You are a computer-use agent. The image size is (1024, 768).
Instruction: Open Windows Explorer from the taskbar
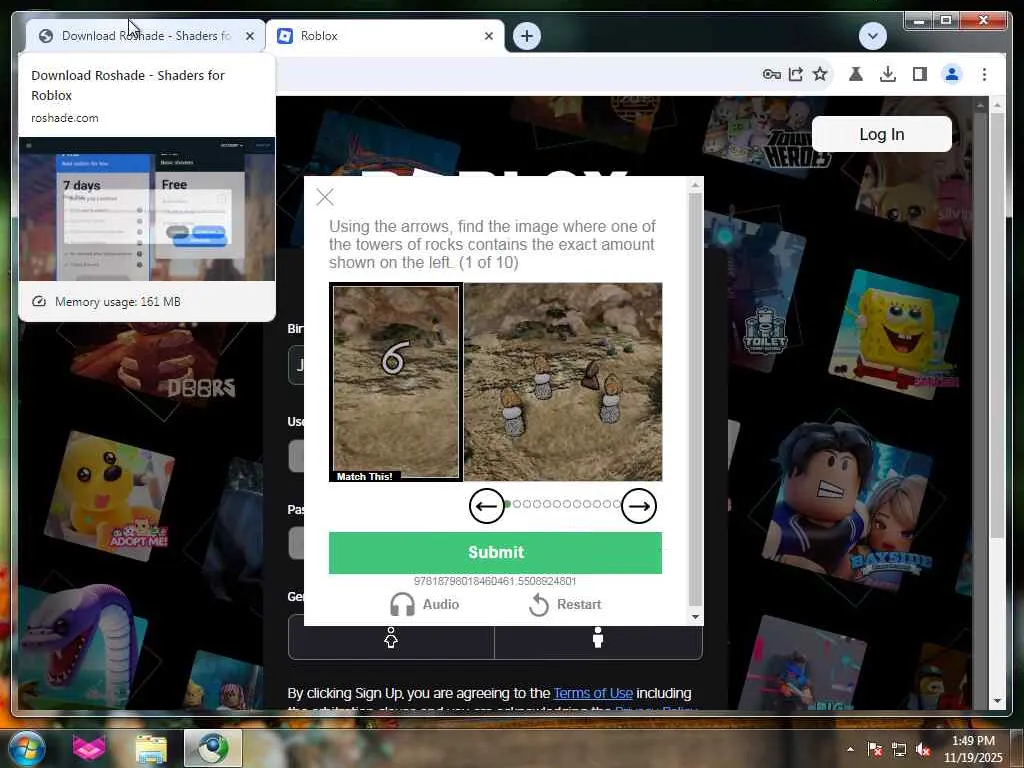(x=151, y=748)
